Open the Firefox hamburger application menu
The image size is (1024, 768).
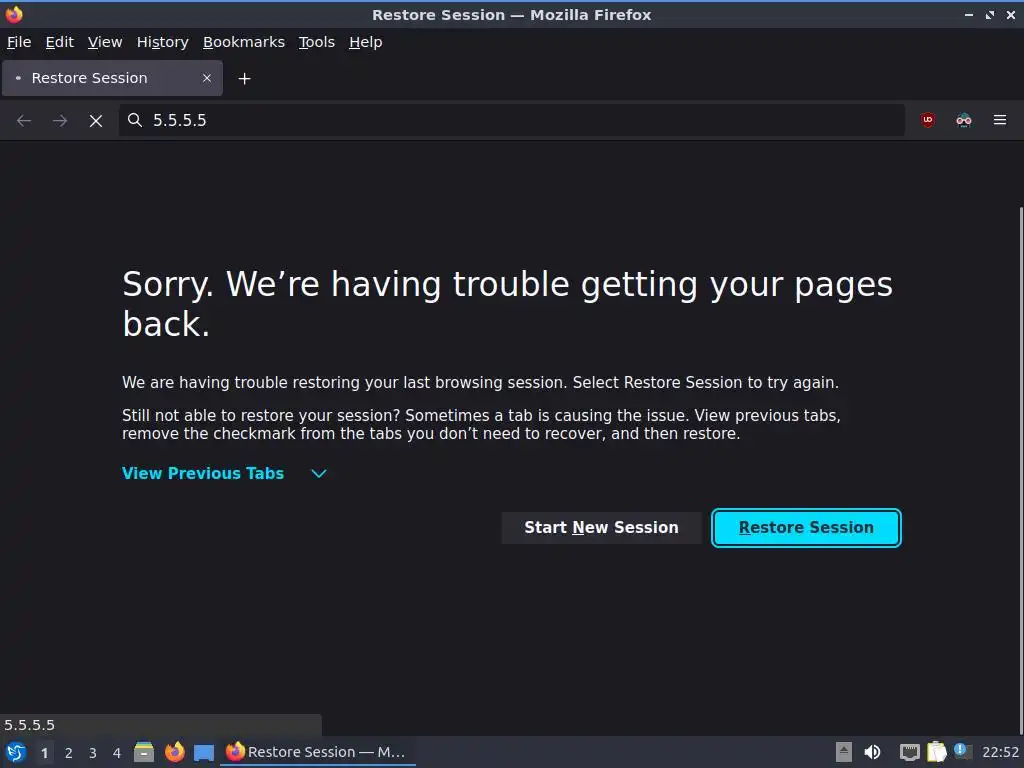[999, 120]
